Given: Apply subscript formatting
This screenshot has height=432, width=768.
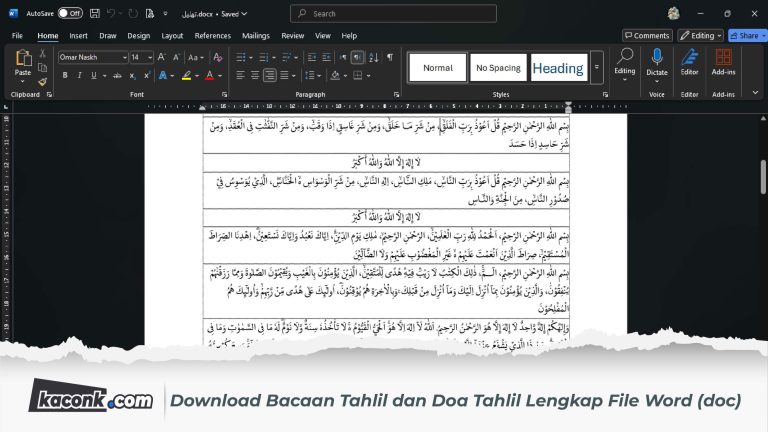Looking at the screenshot, I should tap(132, 75).
